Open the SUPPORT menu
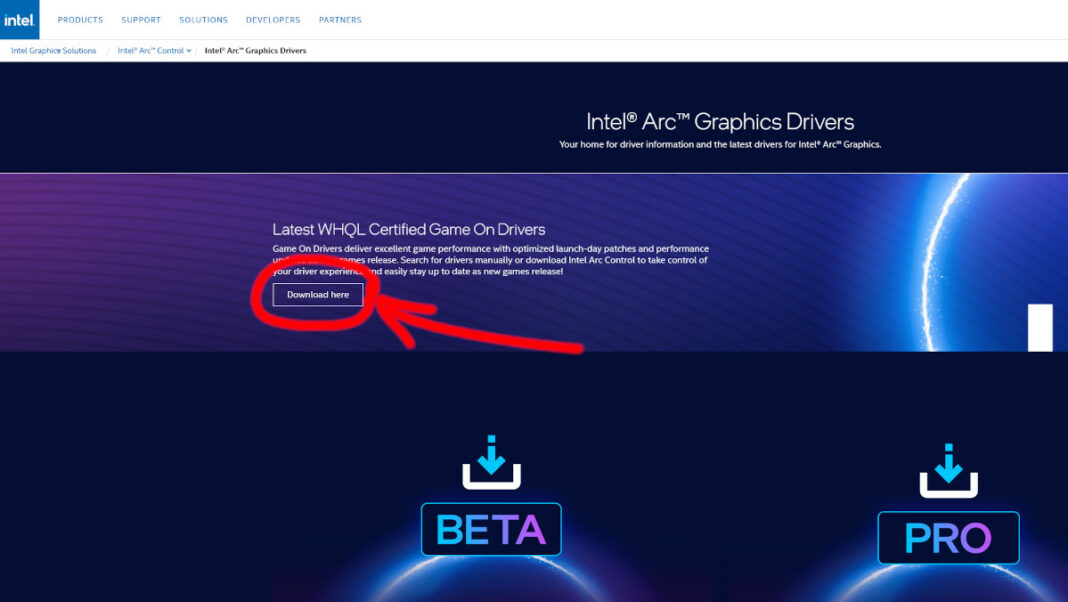The image size is (1068, 602). 140,19
